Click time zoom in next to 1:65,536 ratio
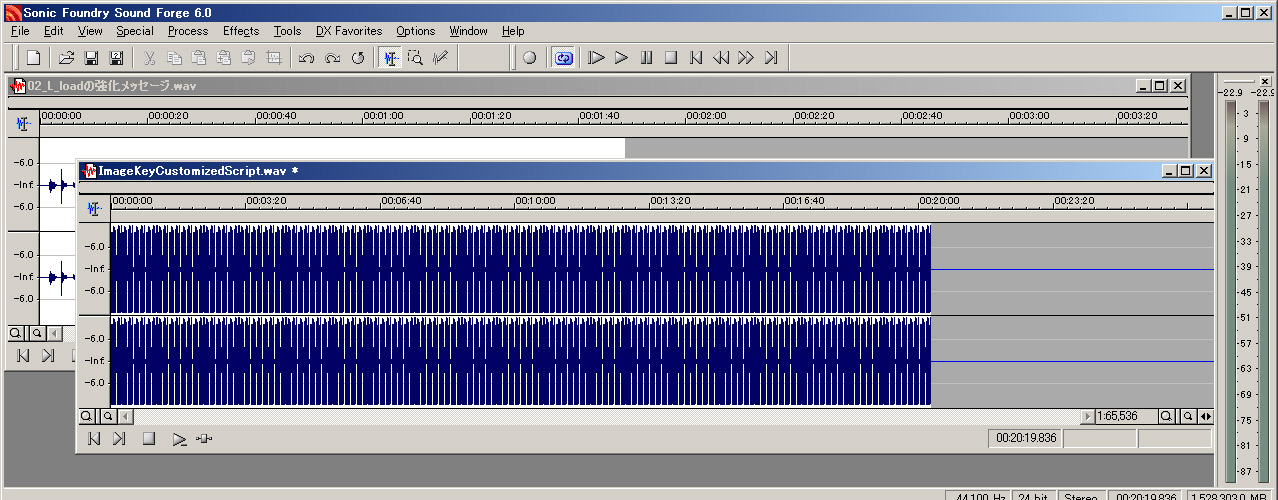Image resolution: width=1278 pixels, height=500 pixels. pos(1187,416)
